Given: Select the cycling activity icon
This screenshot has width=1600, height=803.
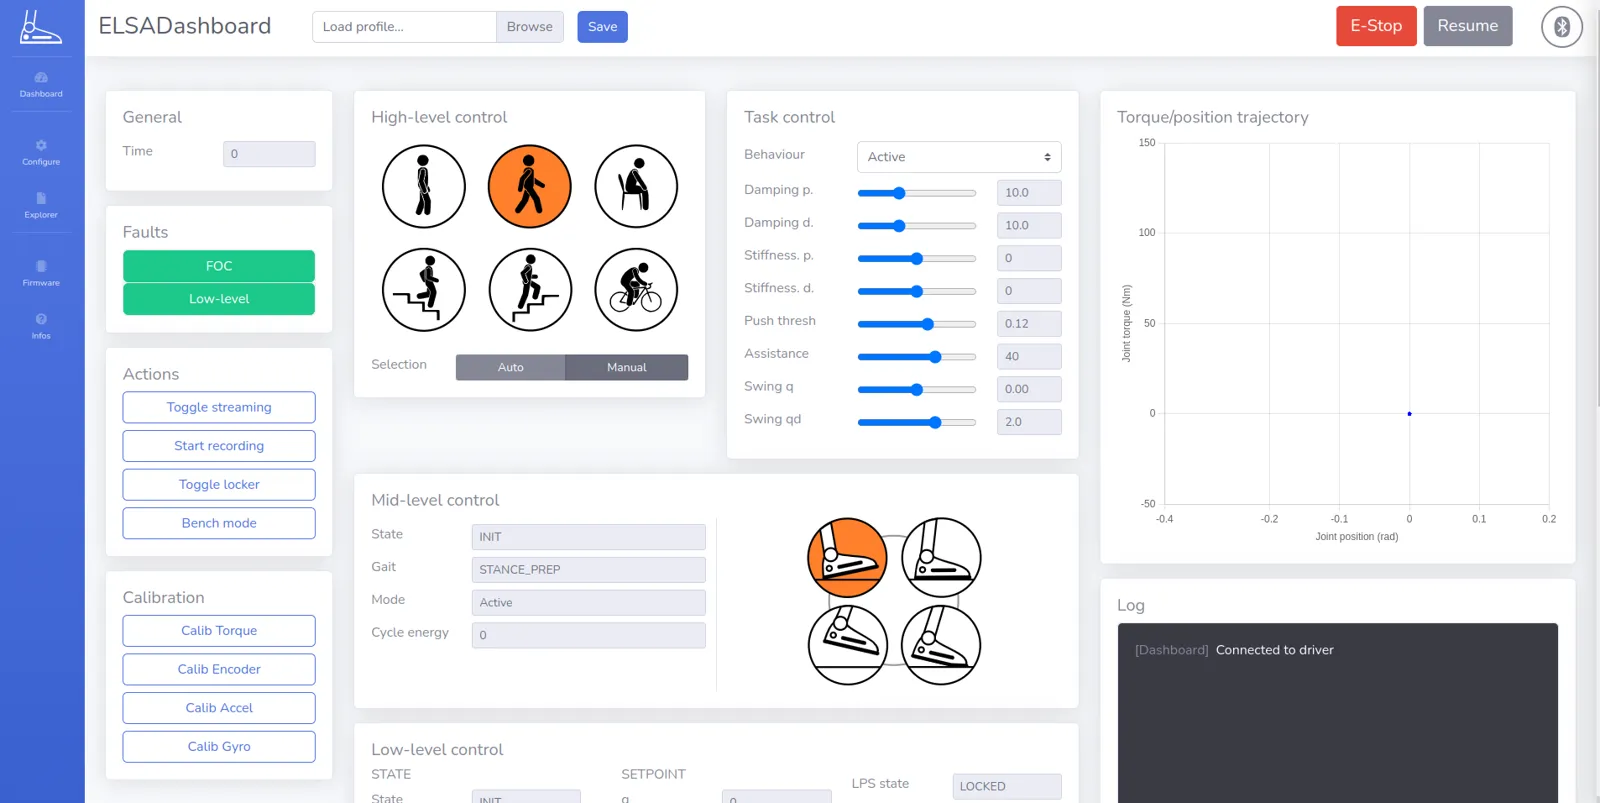Looking at the screenshot, I should tap(636, 290).
